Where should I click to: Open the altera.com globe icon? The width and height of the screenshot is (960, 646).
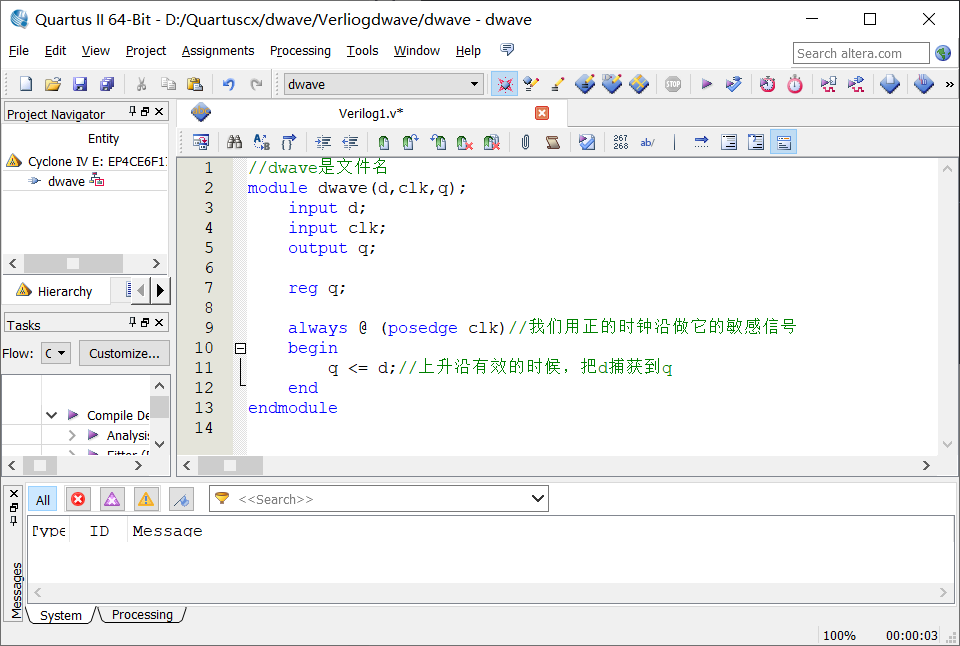pos(943,53)
